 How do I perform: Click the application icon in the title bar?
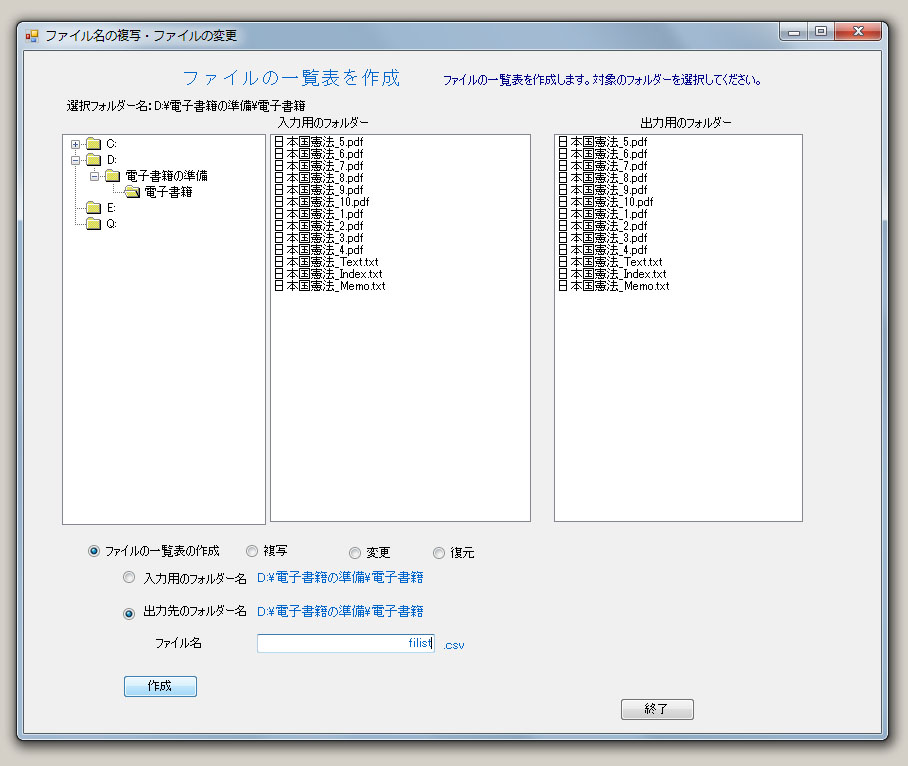coord(31,36)
